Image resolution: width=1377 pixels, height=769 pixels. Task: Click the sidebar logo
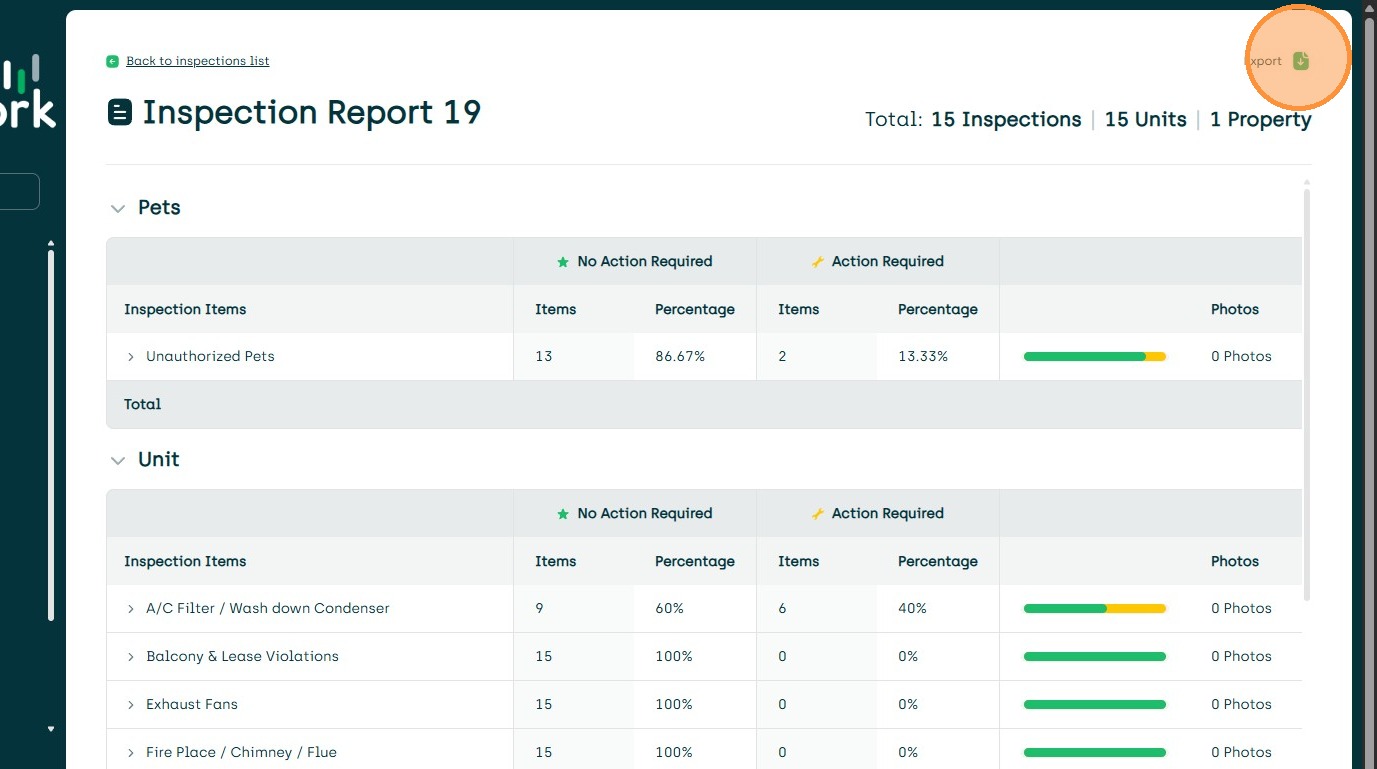28,92
